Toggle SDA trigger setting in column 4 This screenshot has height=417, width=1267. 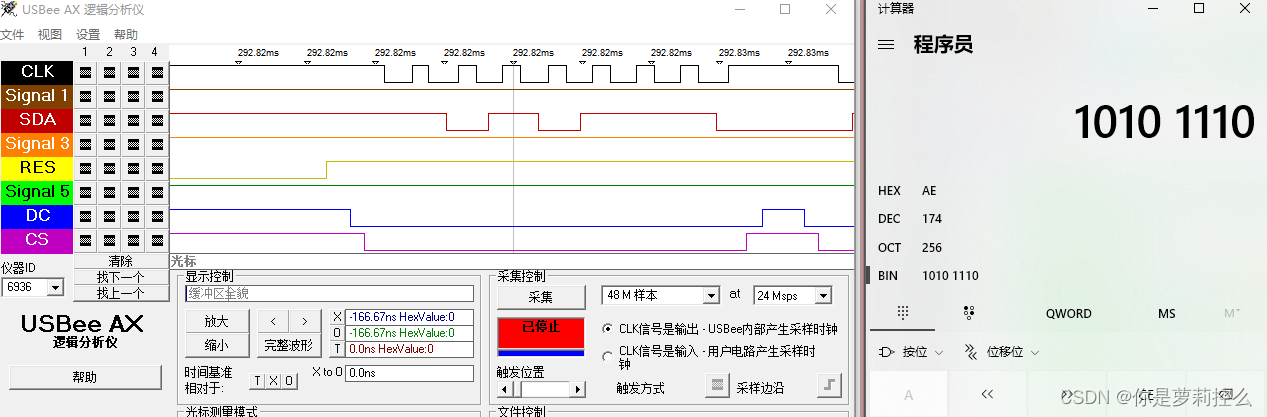coord(157,120)
